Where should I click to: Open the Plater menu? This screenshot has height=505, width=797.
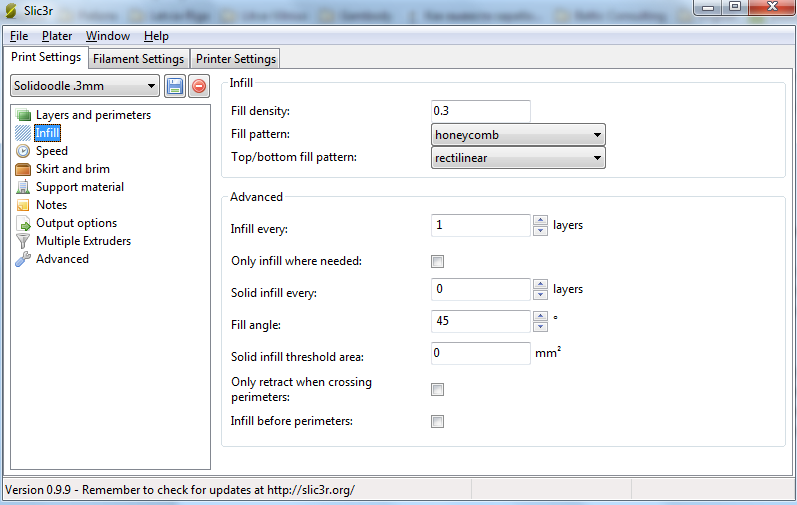(x=57, y=36)
